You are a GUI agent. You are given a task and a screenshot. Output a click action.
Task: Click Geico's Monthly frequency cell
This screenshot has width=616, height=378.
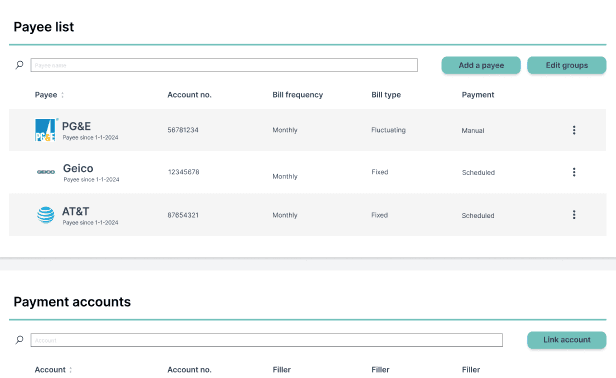tap(285, 176)
